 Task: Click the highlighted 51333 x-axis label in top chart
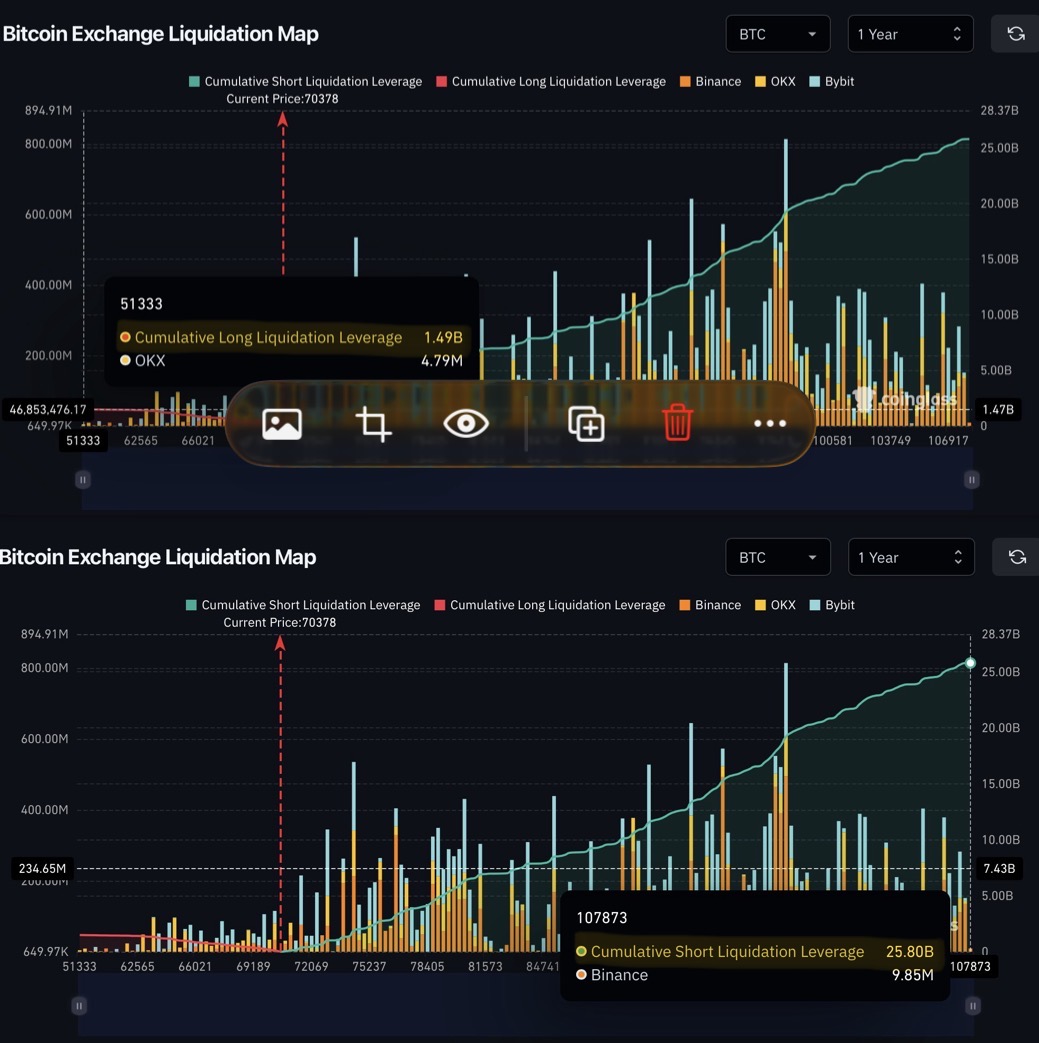(83, 440)
